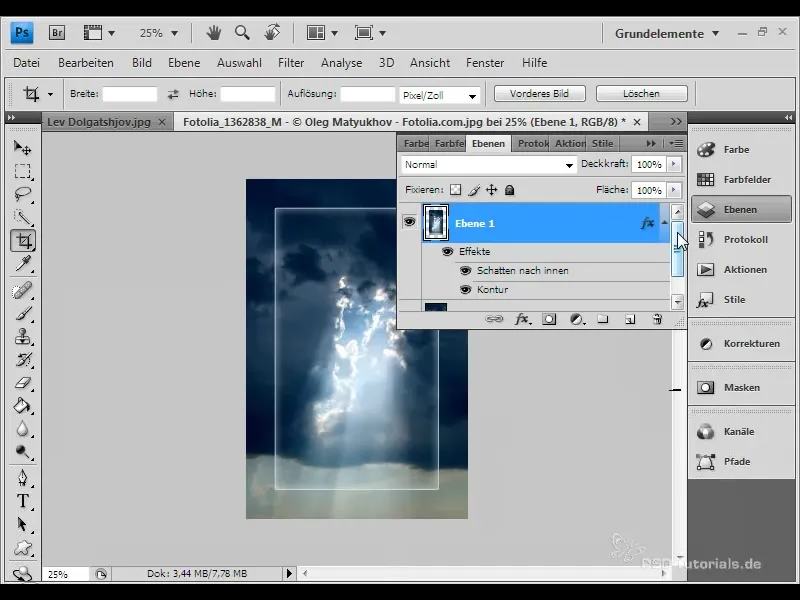Viewport: 800px width, 600px height.
Task: Select the Move tool
Action: coord(22,147)
